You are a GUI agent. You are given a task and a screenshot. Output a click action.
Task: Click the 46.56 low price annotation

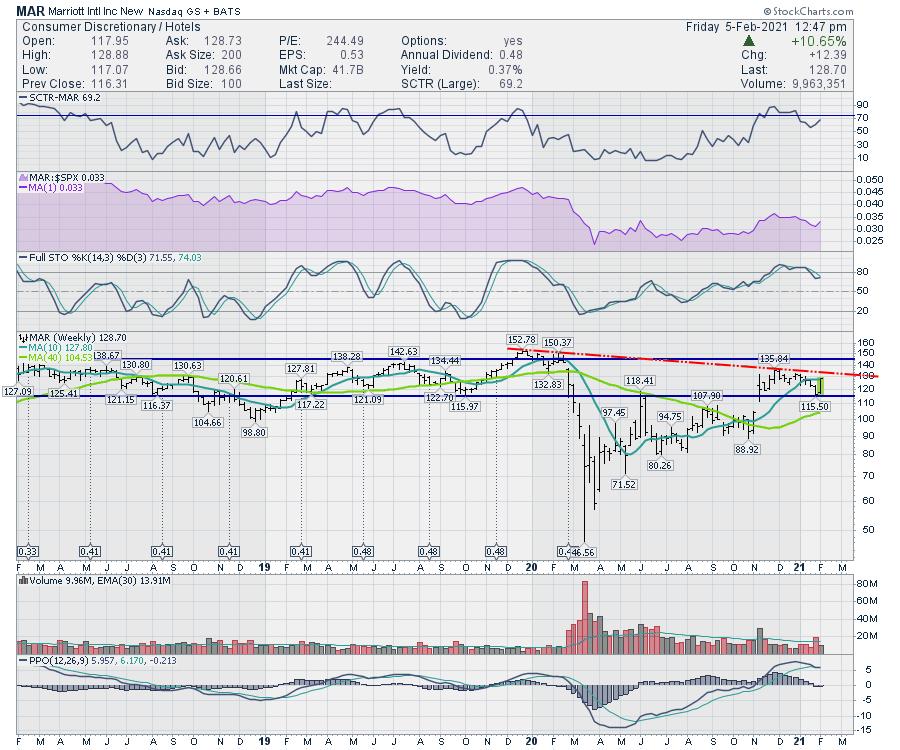(x=581, y=552)
